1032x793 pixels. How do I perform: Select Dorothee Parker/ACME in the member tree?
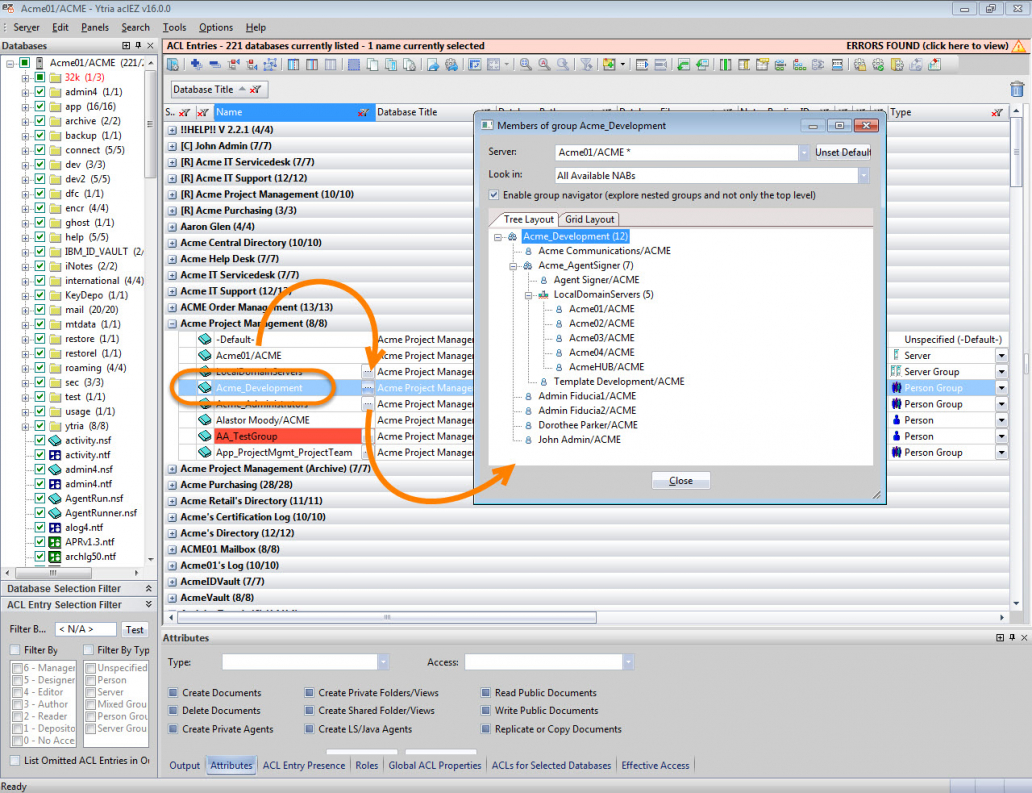(588, 425)
